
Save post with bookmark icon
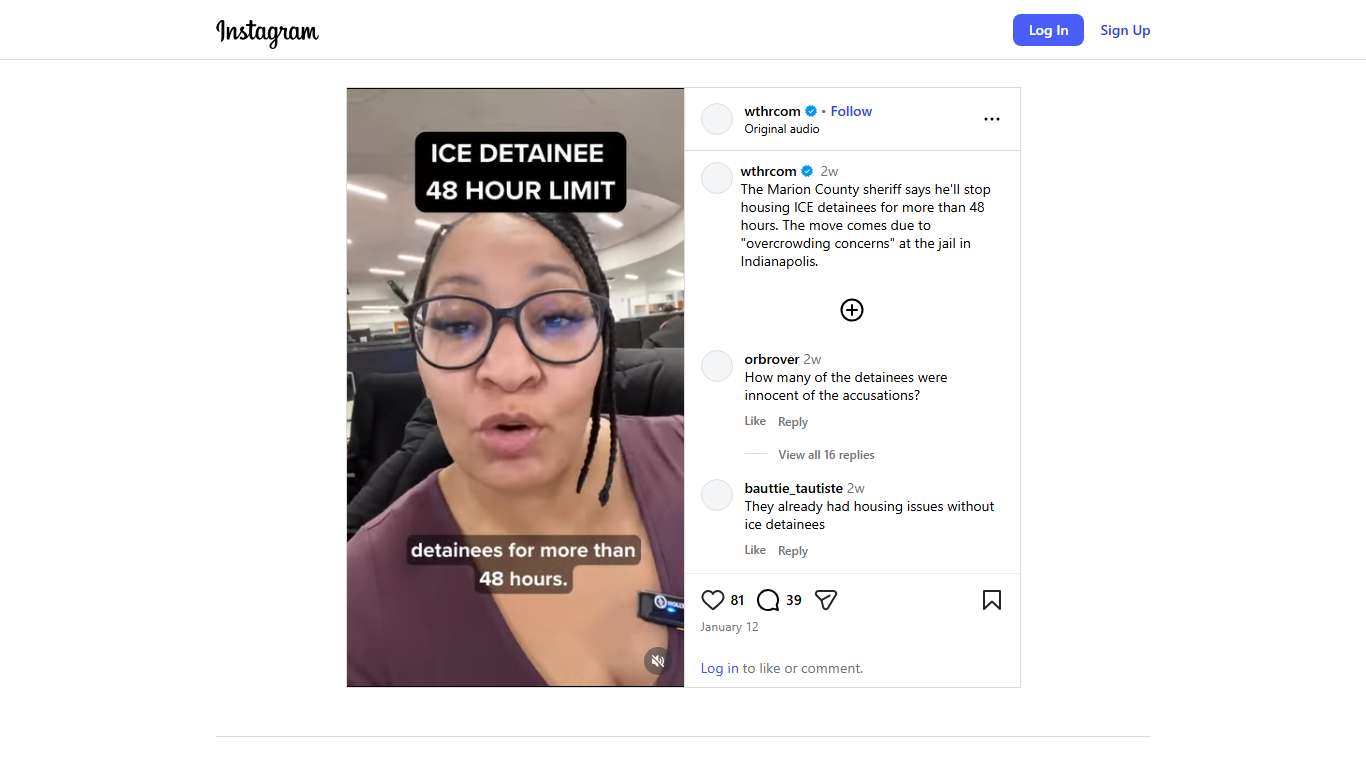click(x=992, y=600)
